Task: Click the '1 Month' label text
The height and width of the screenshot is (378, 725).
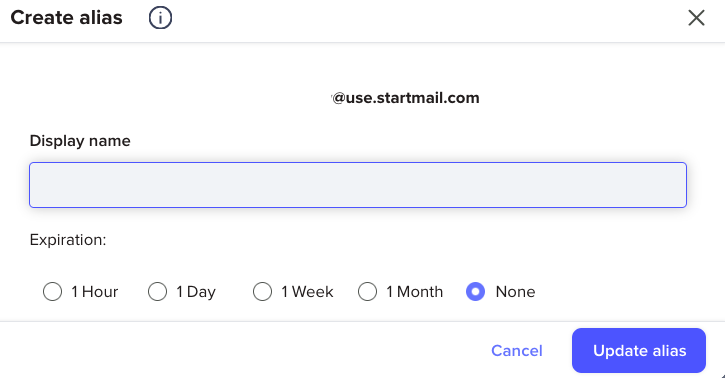Action: point(415,292)
